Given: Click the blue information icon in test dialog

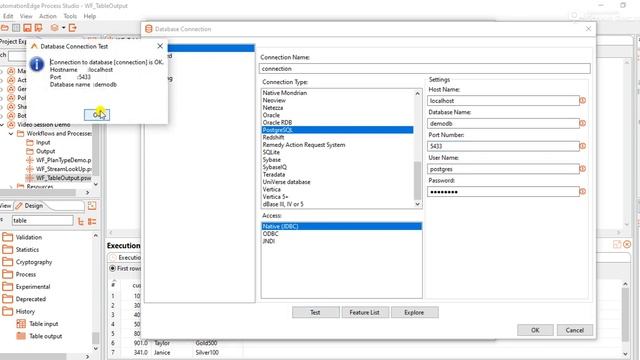Looking at the screenshot, I should (37, 64).
